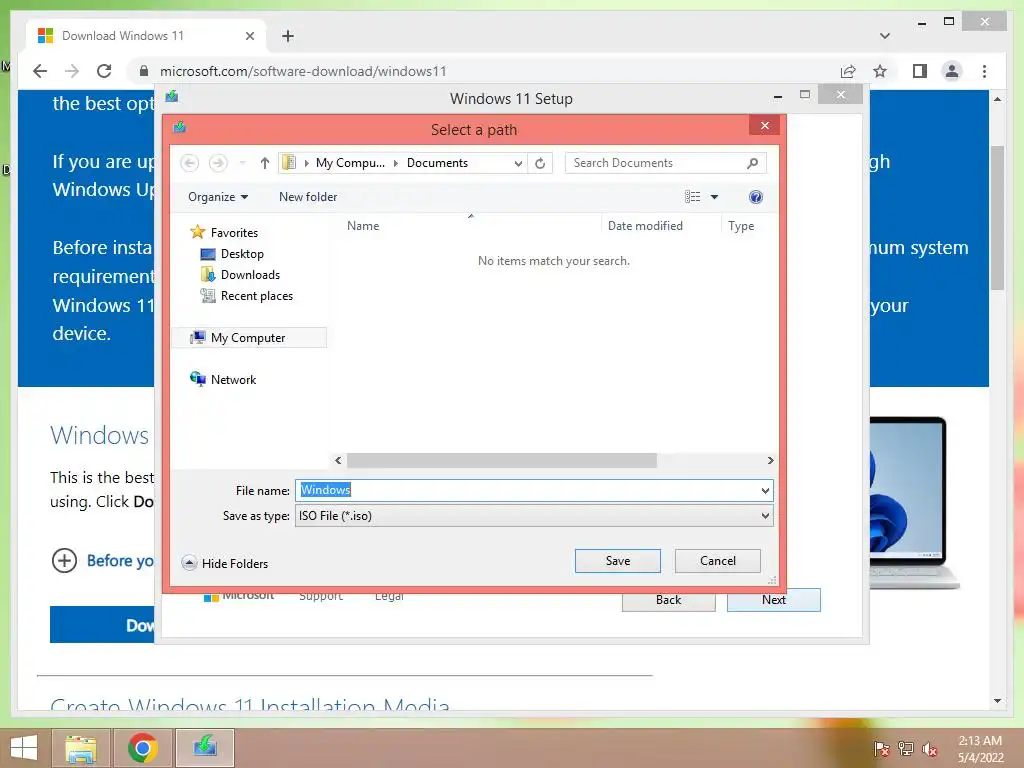Click the Forward arrow in Select a path dialog
This screenshot has height=768, width=1024.
[218, 163]
